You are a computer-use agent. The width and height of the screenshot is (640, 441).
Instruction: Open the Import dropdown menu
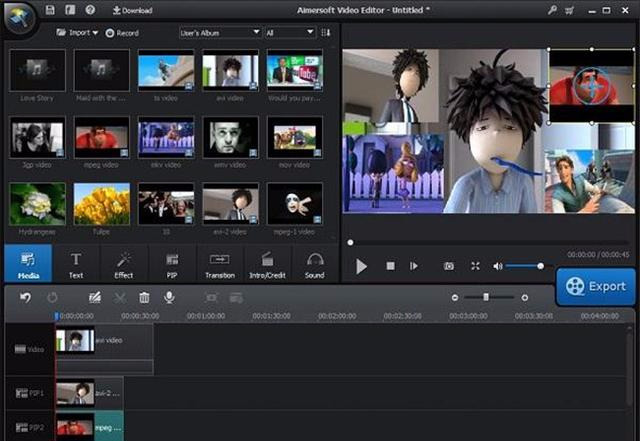[77, 33]
